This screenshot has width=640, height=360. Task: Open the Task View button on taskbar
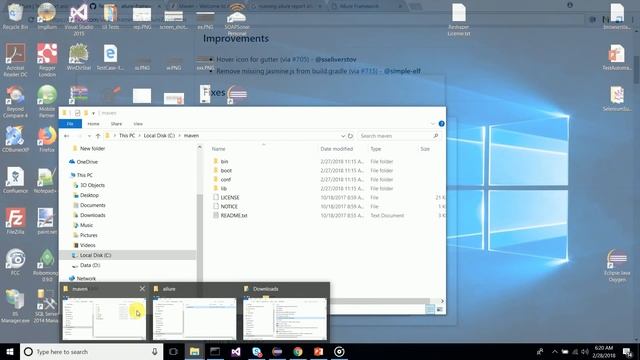pyautogui.click(x=173, y=351)
